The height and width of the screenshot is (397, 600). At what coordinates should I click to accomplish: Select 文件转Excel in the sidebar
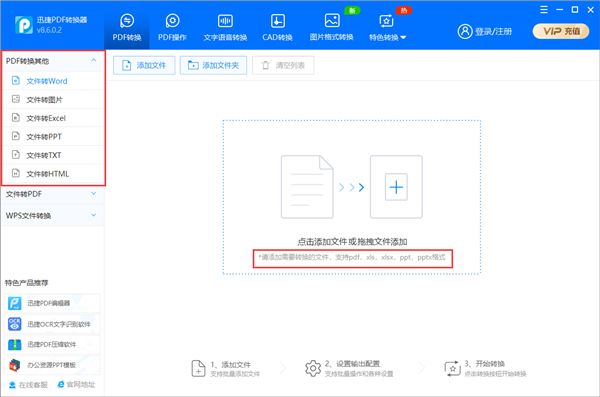click(x=53, y=118)
